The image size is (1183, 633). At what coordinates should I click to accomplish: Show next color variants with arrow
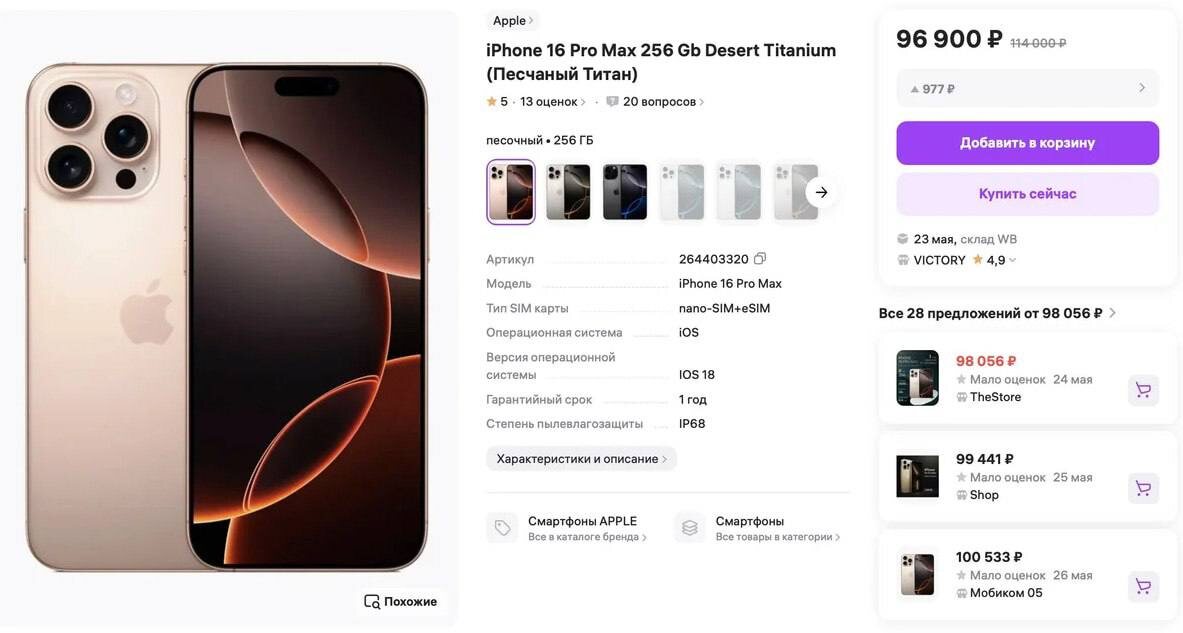[821, 192]
